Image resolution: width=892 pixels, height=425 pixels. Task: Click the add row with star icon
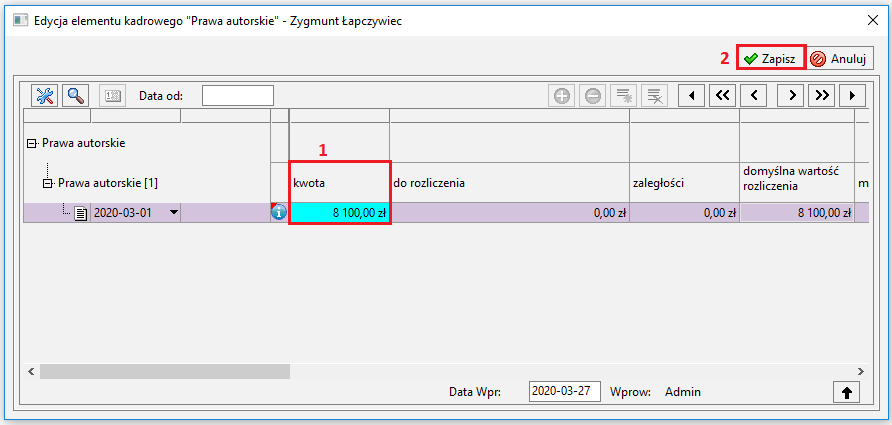(623, 96)
